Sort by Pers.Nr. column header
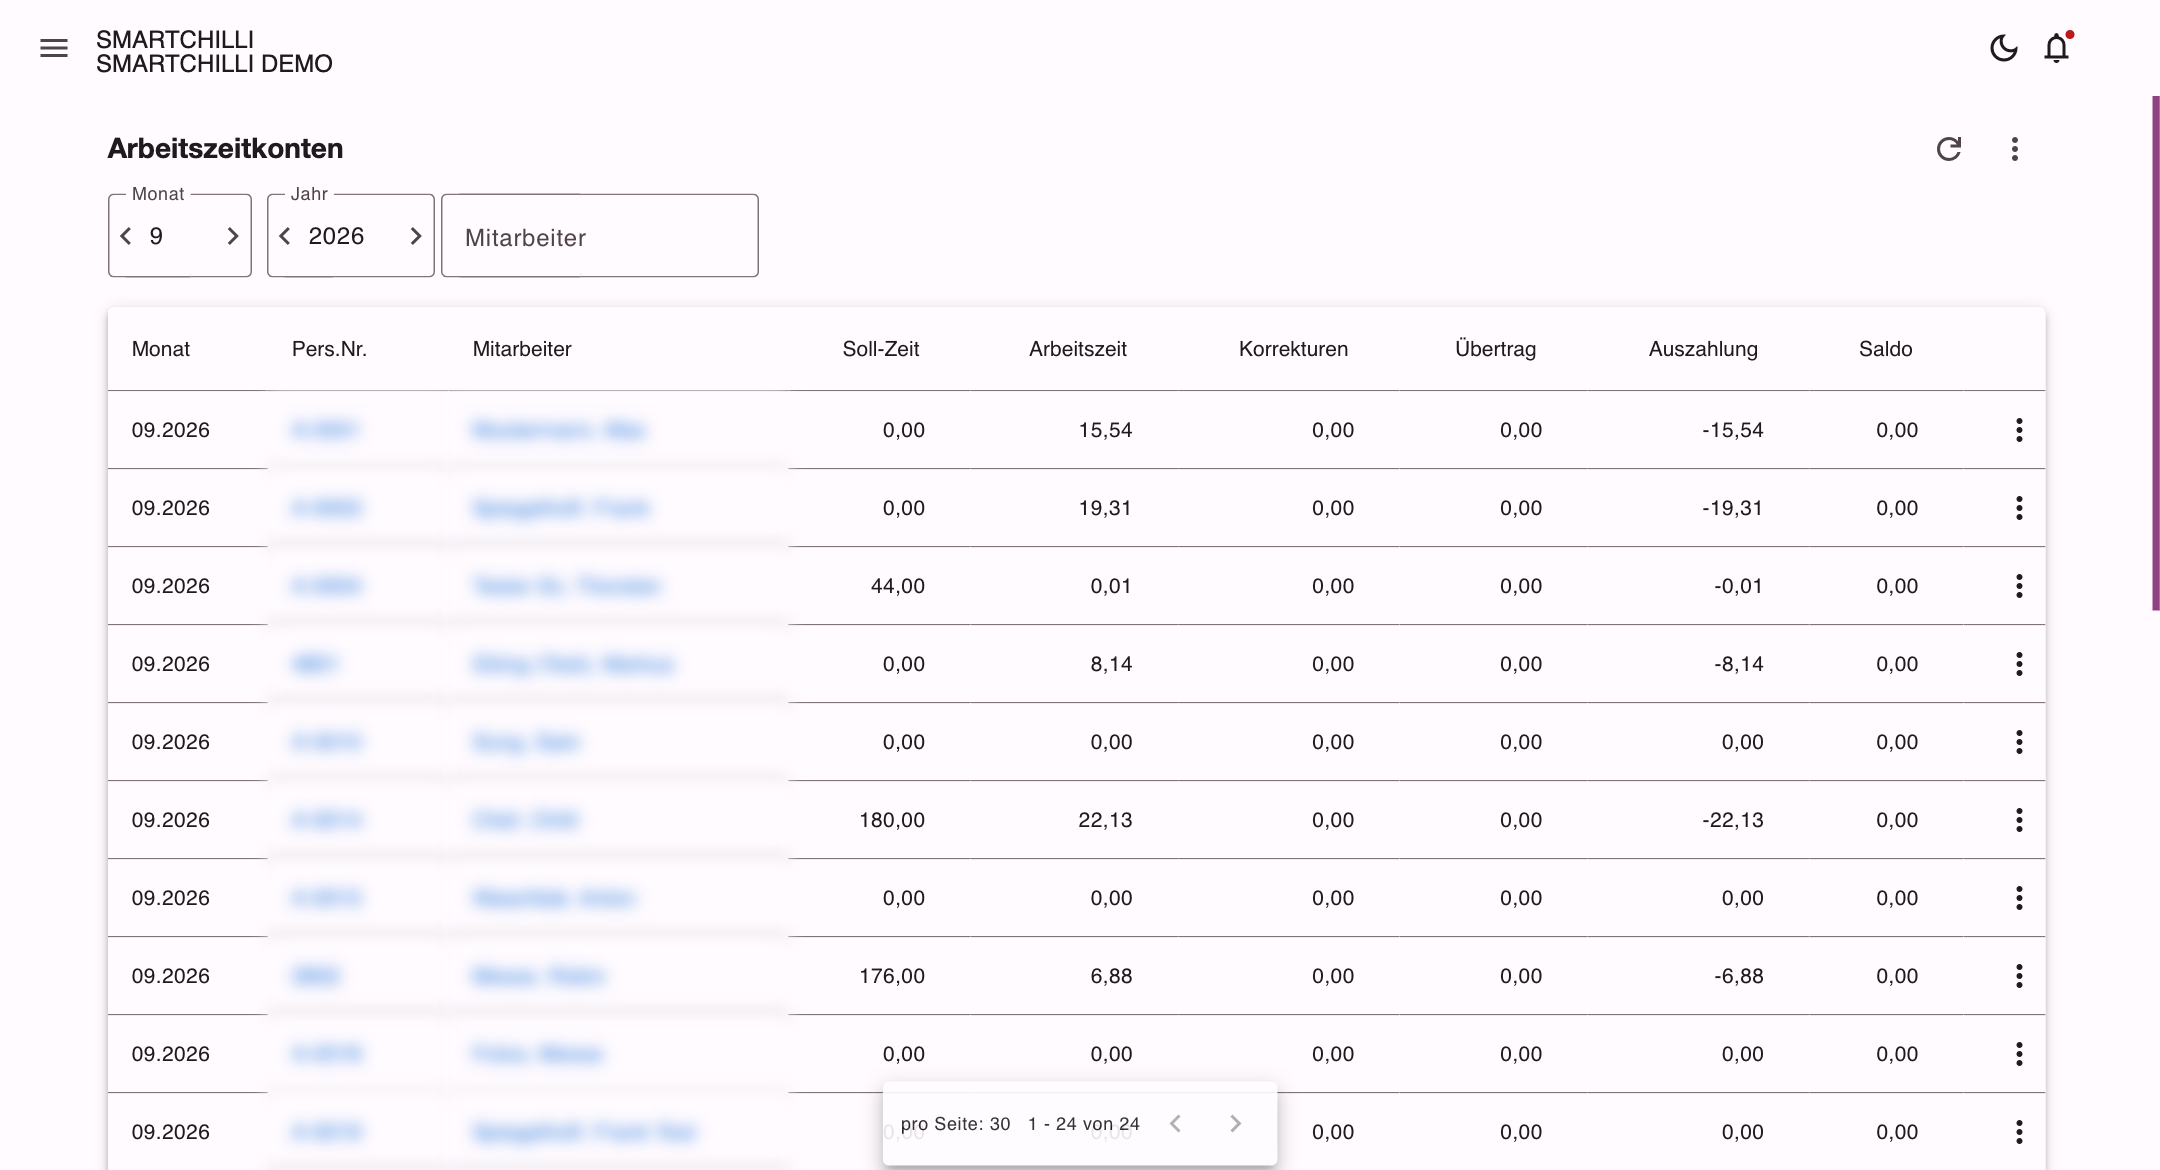Viewport: 2160px width, 1170px height. 329,349
